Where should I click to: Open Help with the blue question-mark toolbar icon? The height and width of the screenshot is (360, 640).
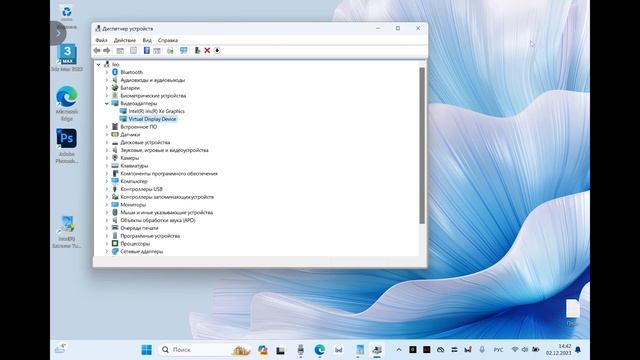click(147, 51)
